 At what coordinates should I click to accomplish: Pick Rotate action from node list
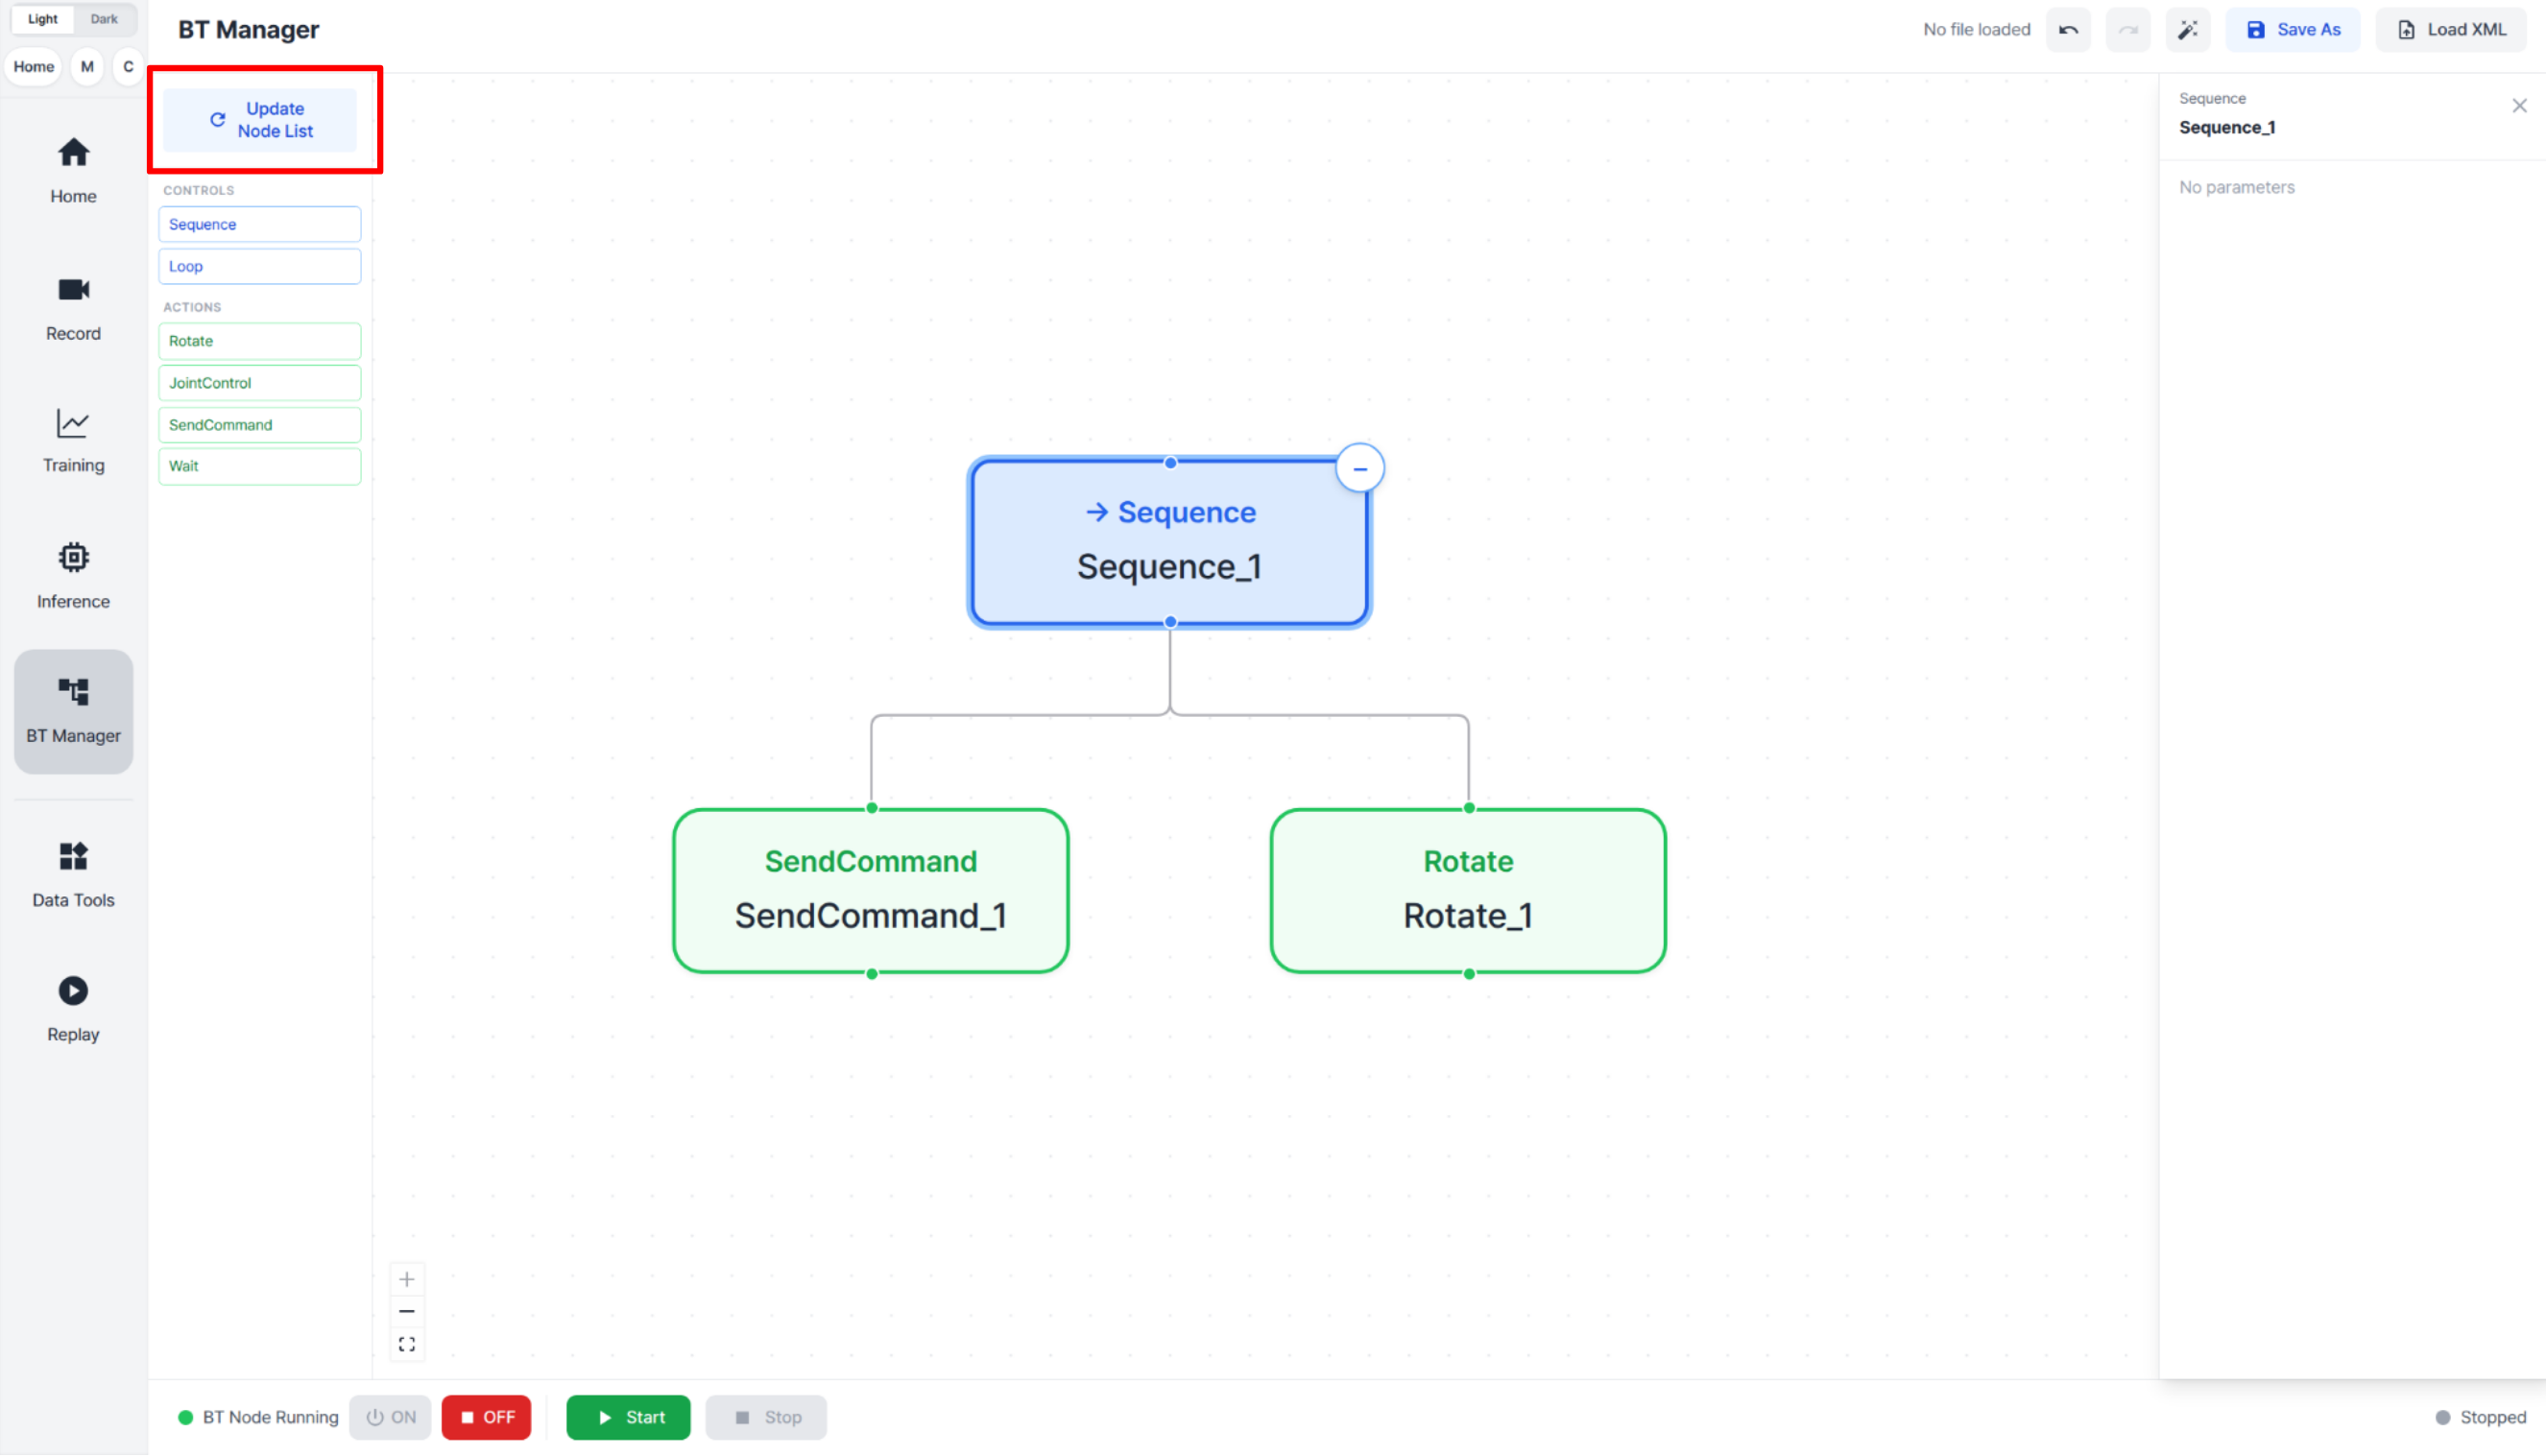259,341
